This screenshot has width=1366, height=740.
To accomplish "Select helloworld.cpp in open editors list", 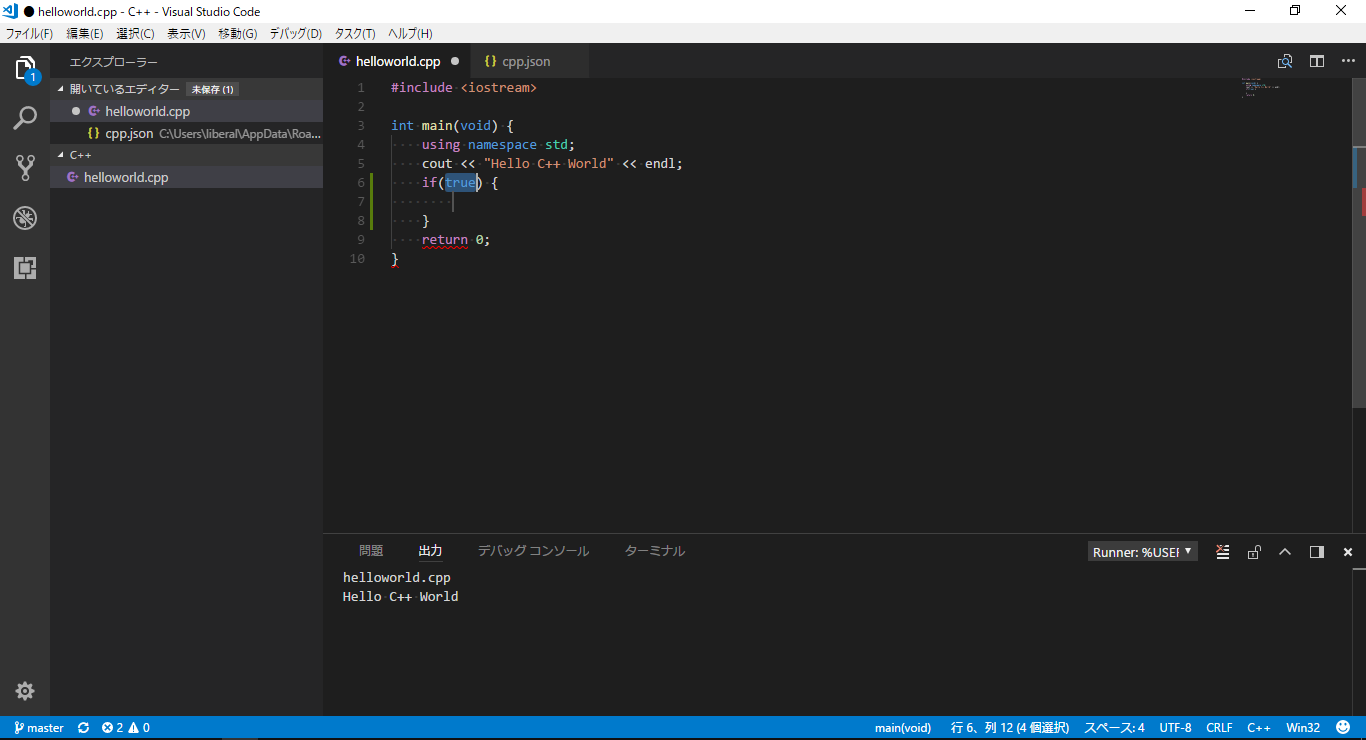I will coord(186,111).
